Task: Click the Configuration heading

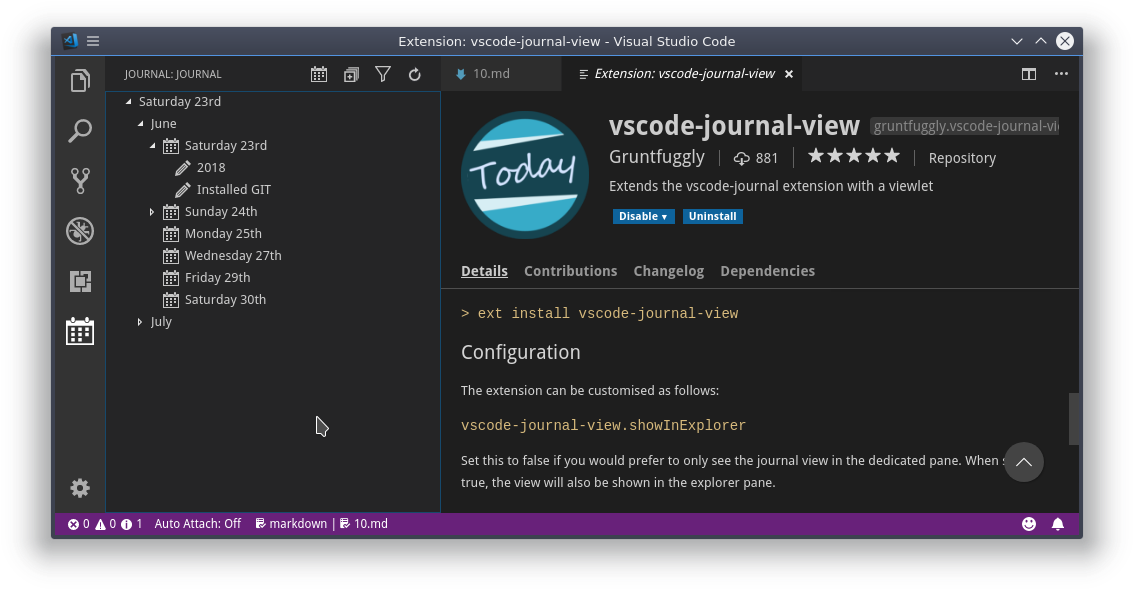Action: click(x=521, y=352)
